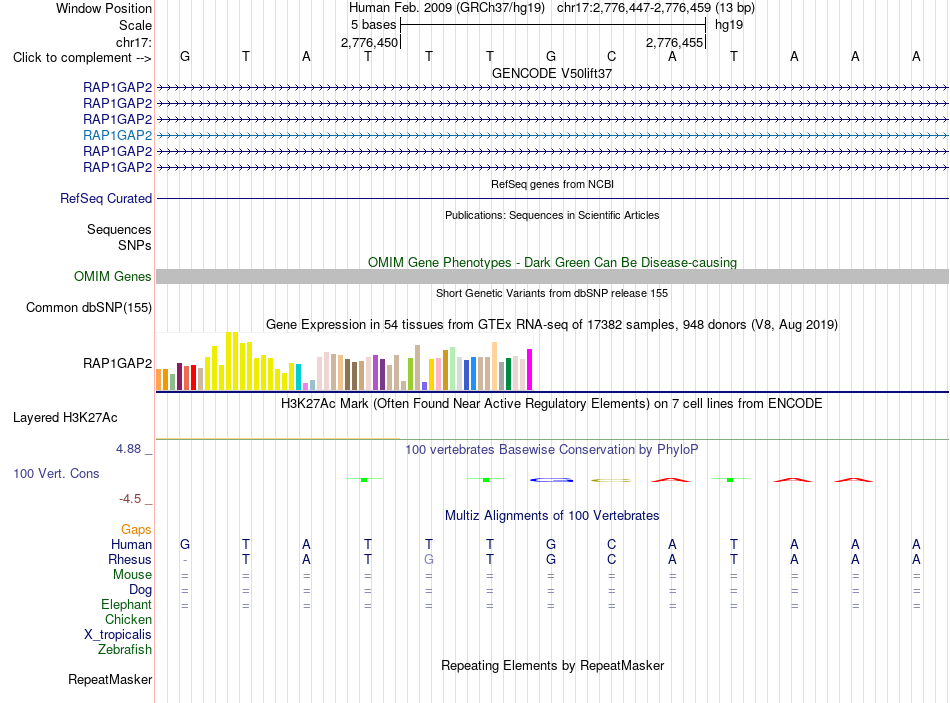Viewport: 950px width, 703px height.
Task: Click "Human Feb. 2009 (GRCh37/hg19)" assembly text
Action: [447, 8]
